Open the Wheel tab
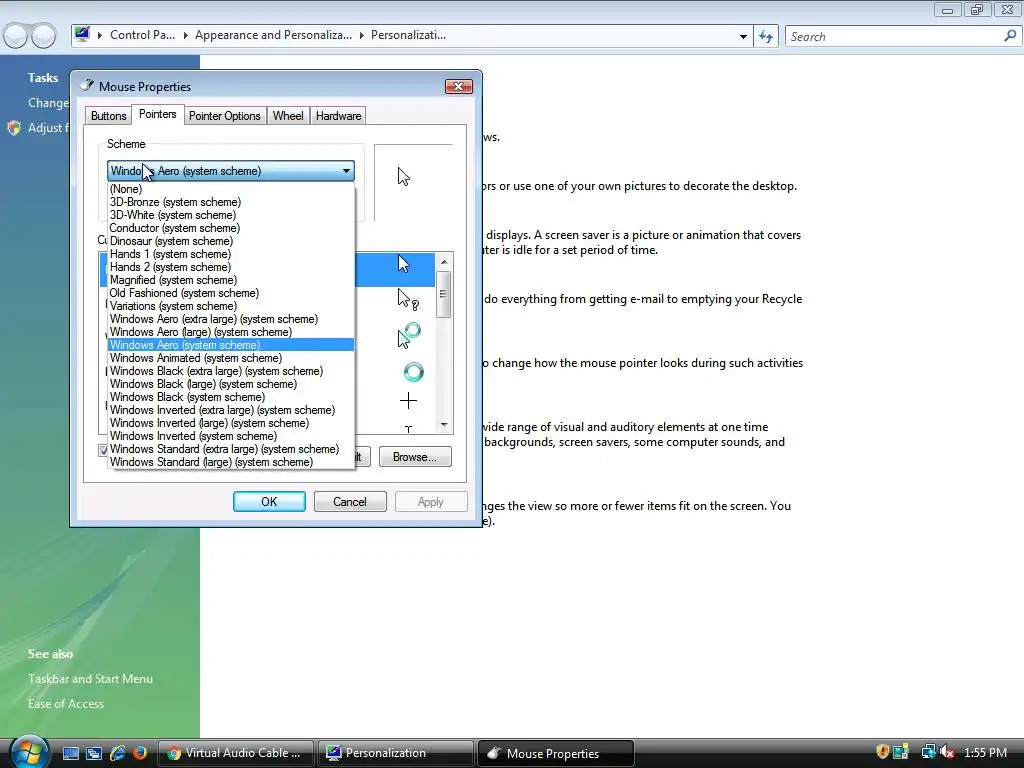Viewport: 1024px width, 768px height. point(288,116)
